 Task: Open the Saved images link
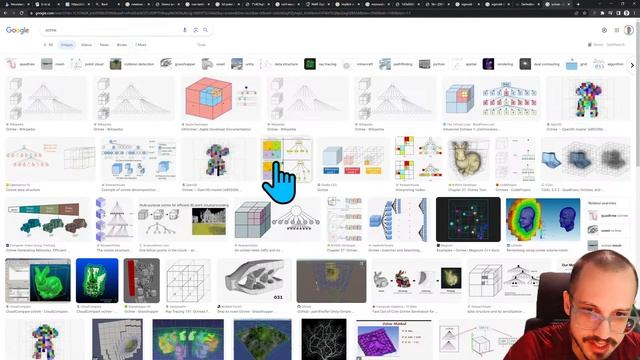[x=596, y=44]
